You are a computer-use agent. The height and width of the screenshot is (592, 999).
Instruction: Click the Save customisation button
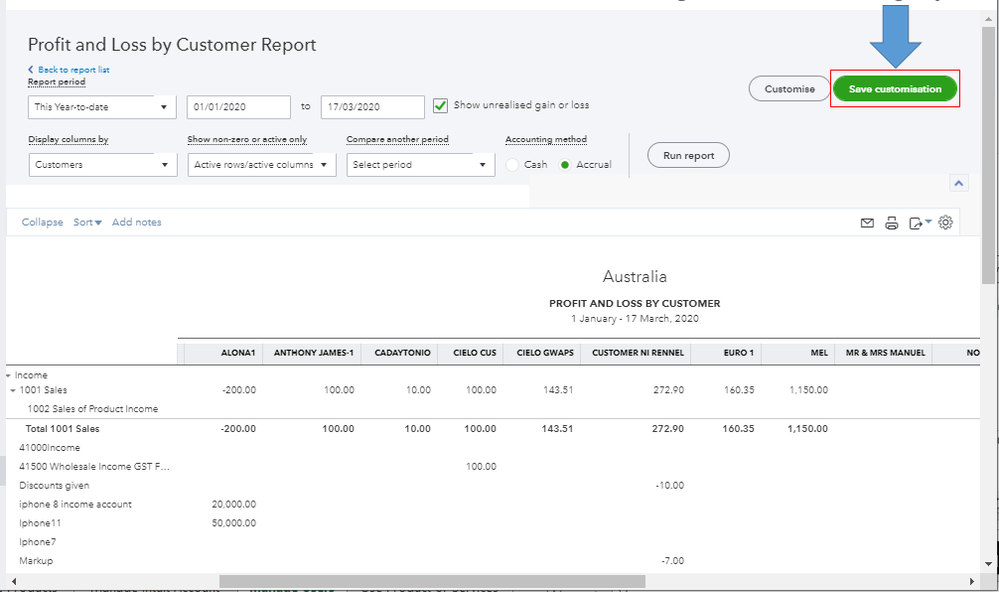[894, 88]
